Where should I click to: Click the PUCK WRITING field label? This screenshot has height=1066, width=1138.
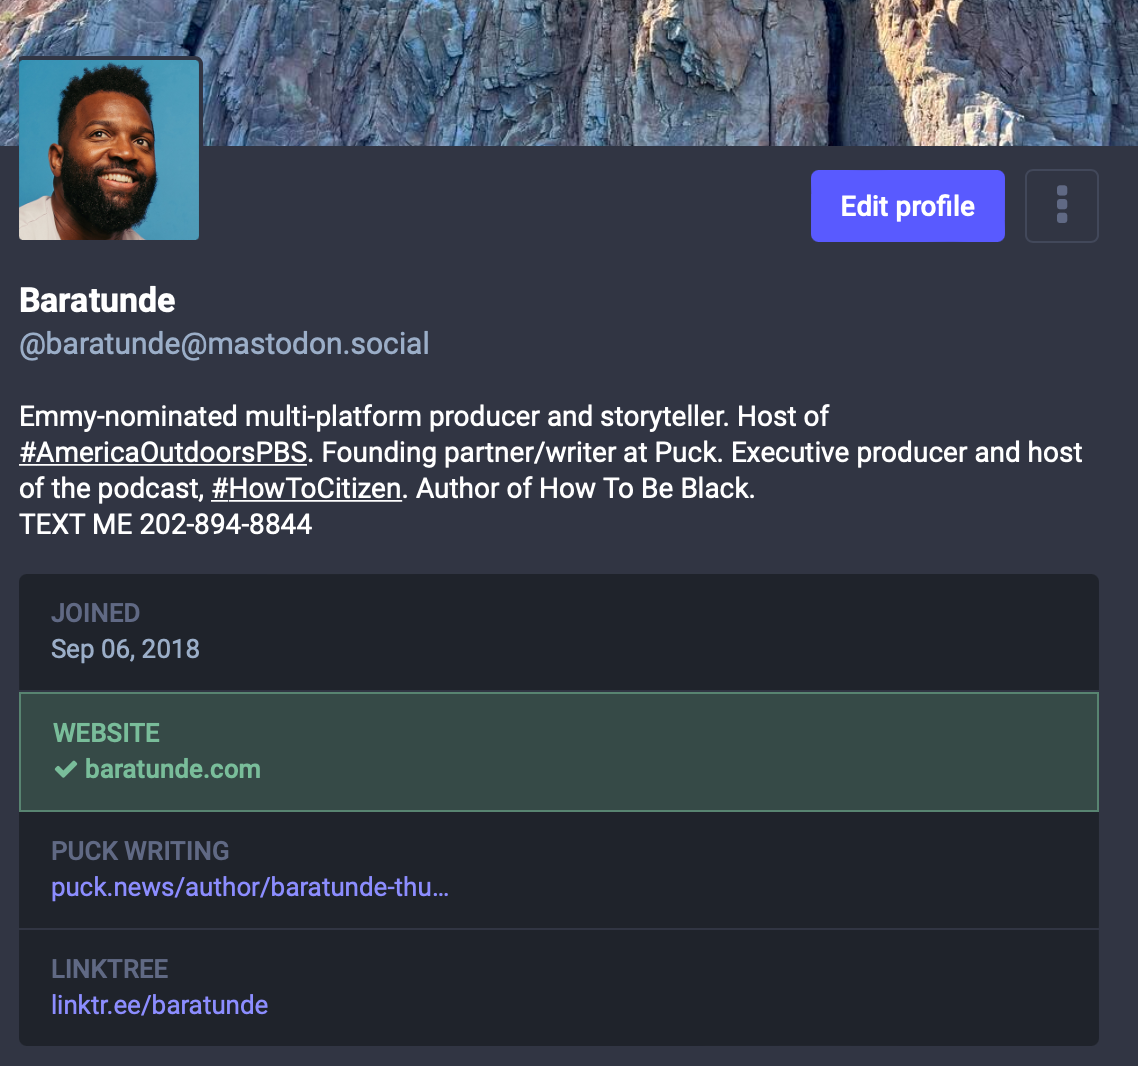point(140,851)
